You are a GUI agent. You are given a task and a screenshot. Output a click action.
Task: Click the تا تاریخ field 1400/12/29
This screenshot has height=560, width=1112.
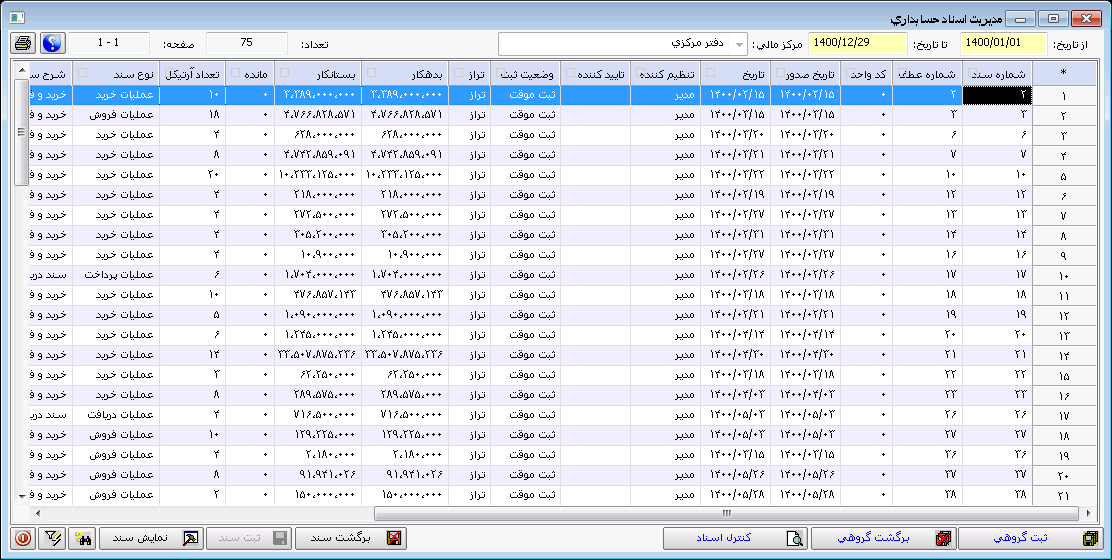[x=858, y=43]
